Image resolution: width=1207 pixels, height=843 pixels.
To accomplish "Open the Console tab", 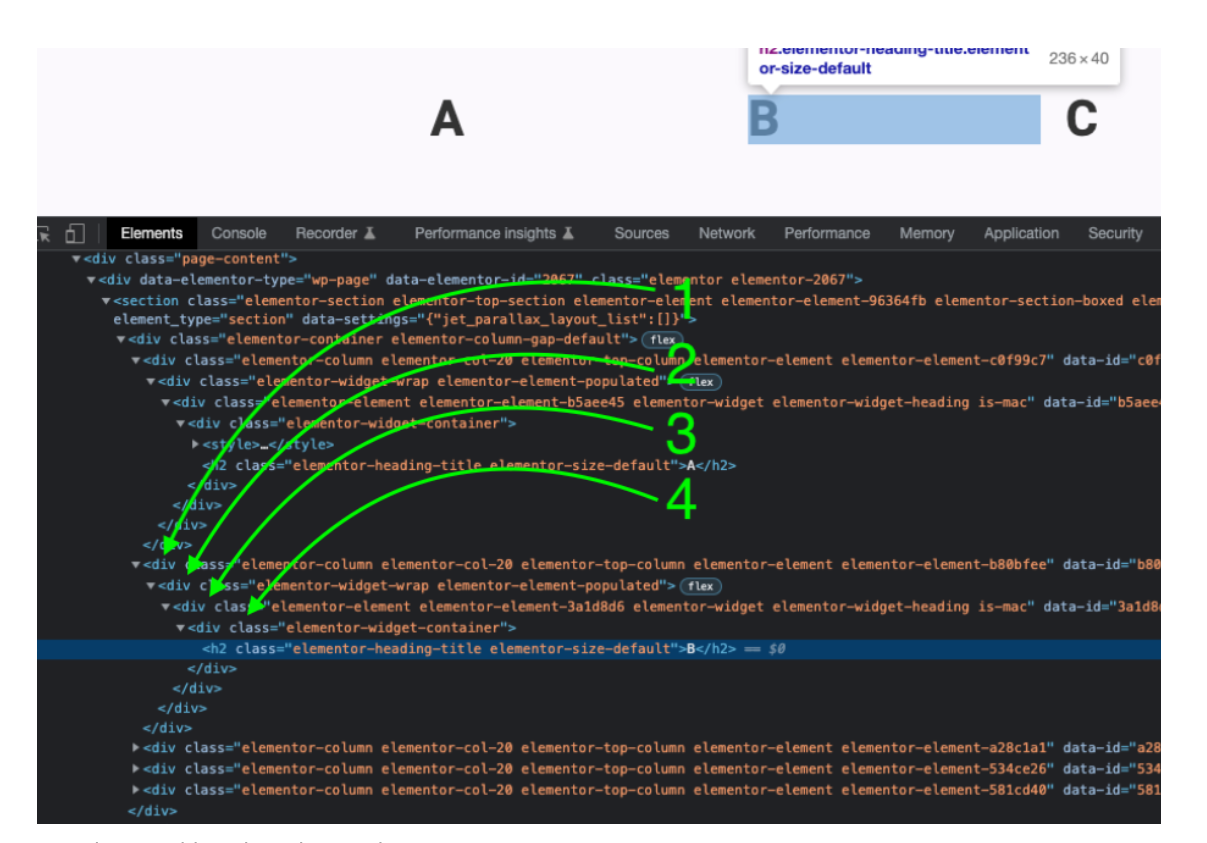I will [x=239, y=233].
